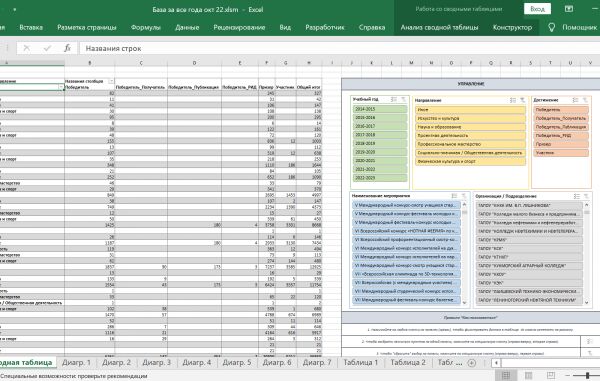The height and width of the screenshot is (381, 600).
Task: Click the zoom out minus icon
Action: (x=568, y=376)
